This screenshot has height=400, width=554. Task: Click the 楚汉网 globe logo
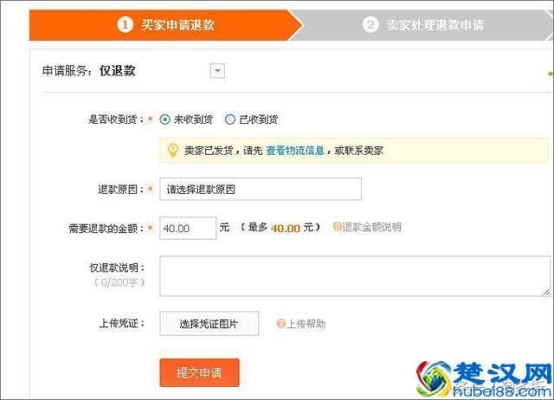(x=434, y=379)
